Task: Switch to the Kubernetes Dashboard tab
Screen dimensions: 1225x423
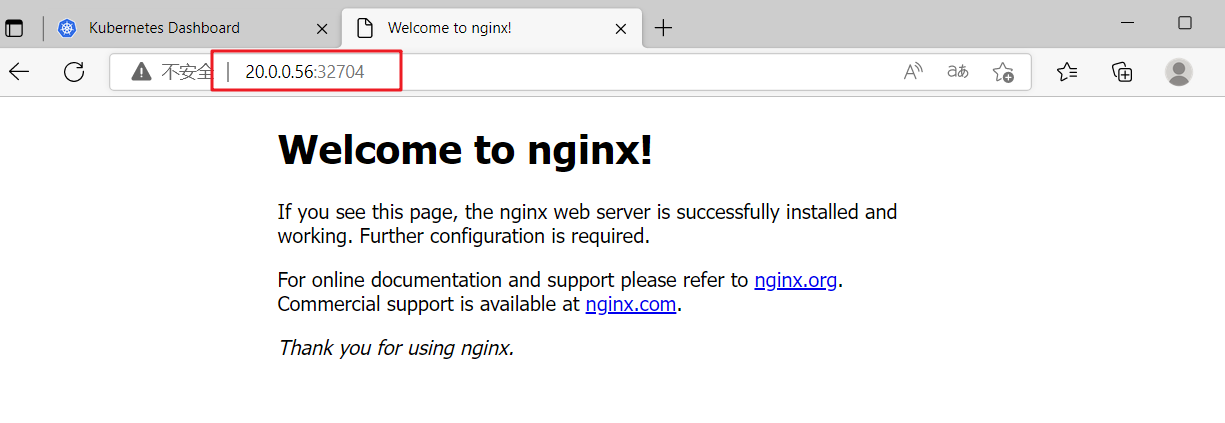Action: [x=193, y=28]
